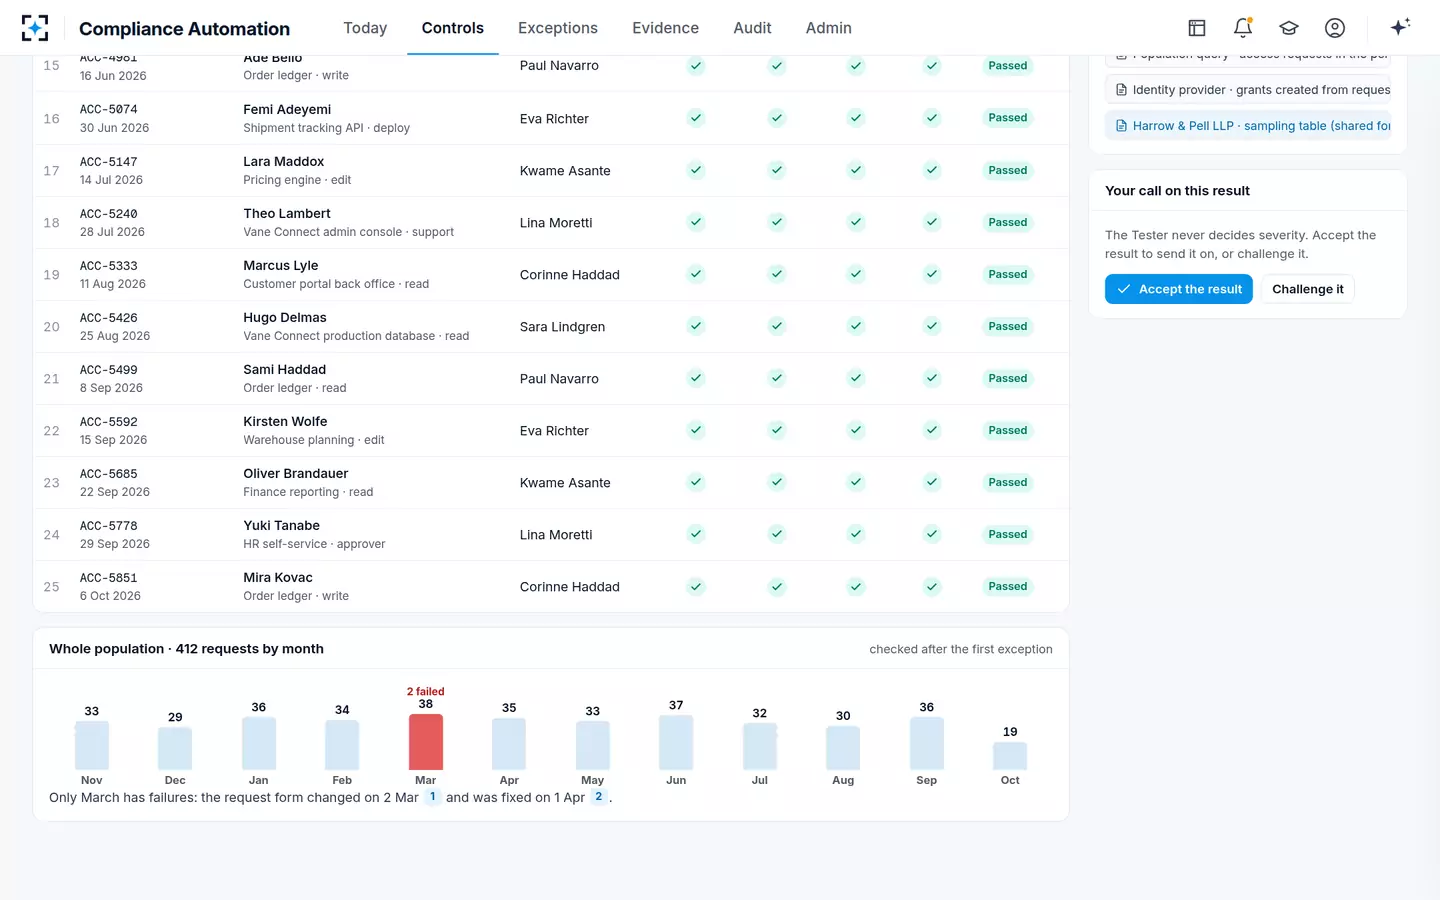Open the user account icon

coord(1335,28)
